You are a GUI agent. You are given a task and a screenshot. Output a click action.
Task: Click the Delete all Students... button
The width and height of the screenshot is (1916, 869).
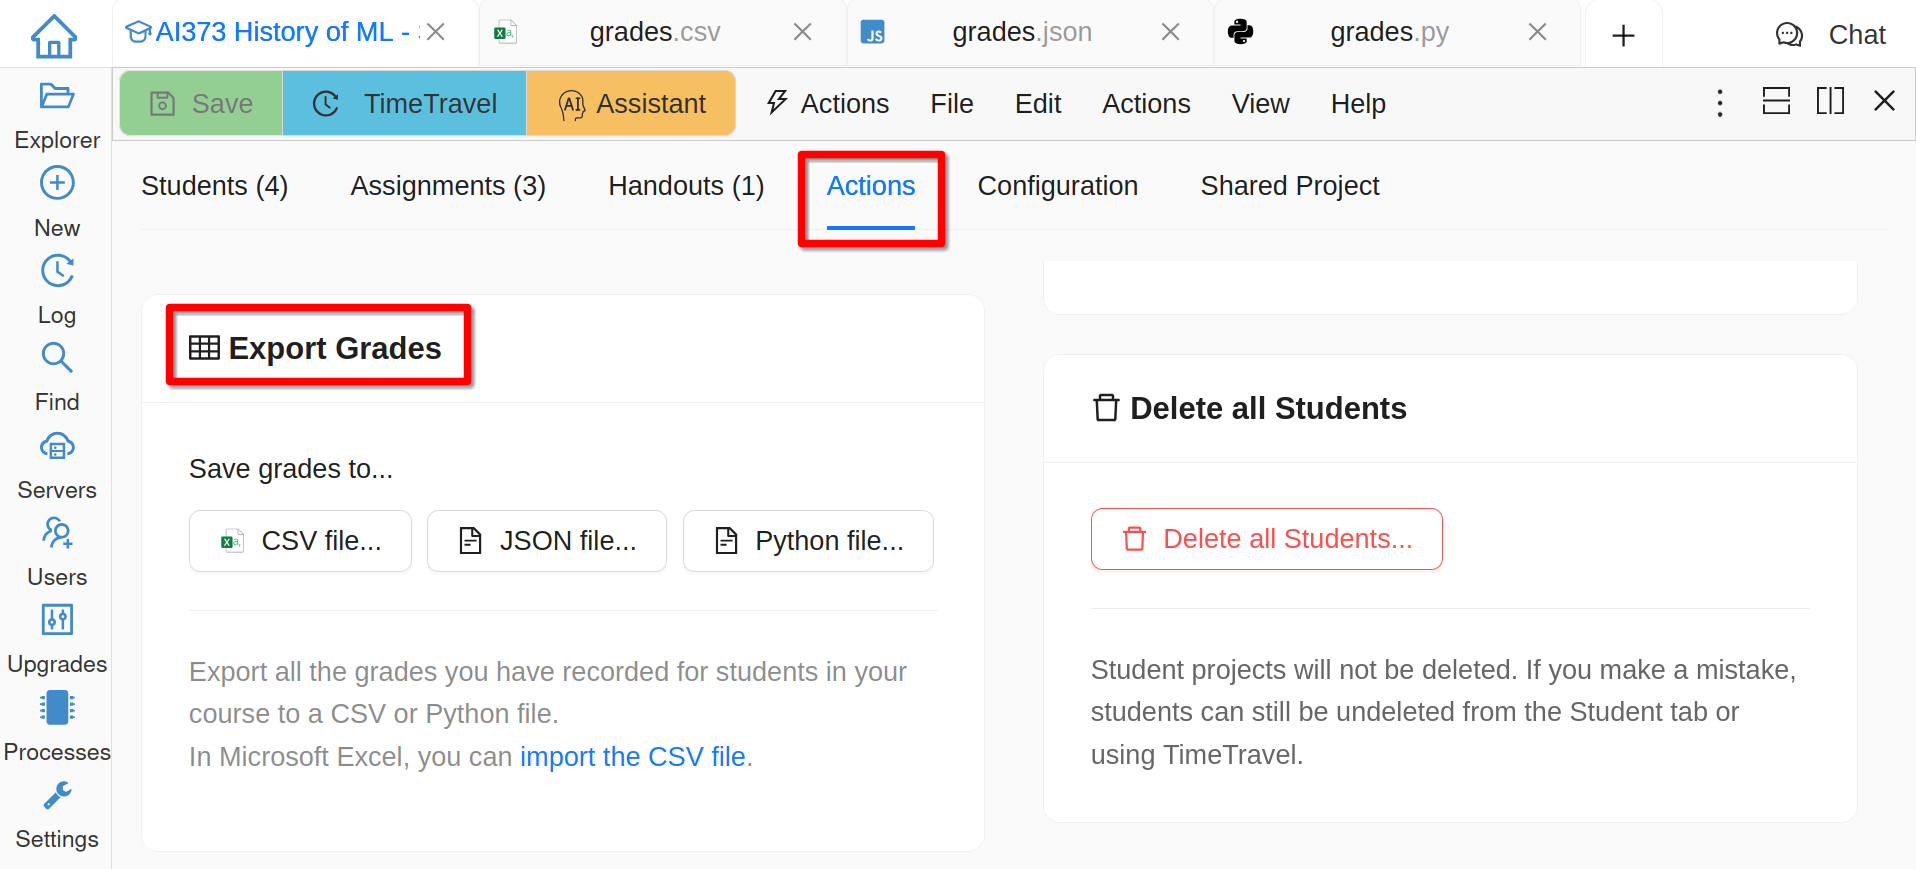coord(1266,539)
